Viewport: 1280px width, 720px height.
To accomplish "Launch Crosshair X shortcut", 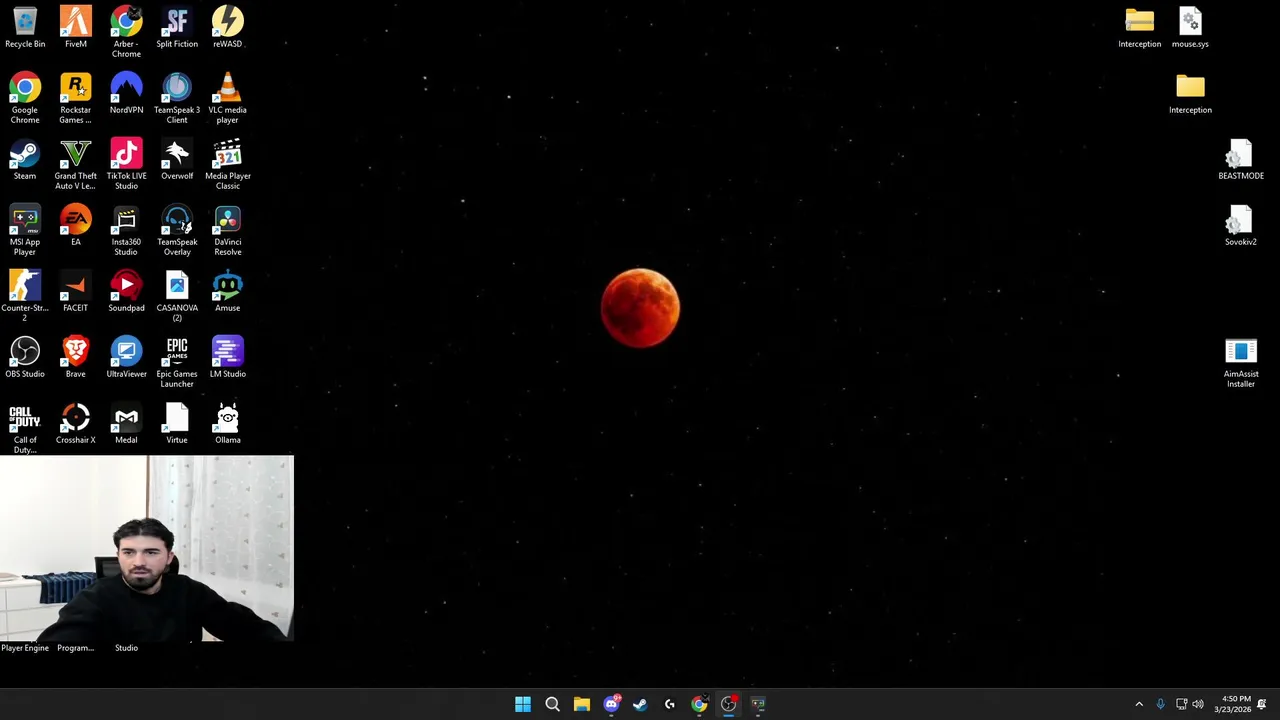I will point(75,423).
